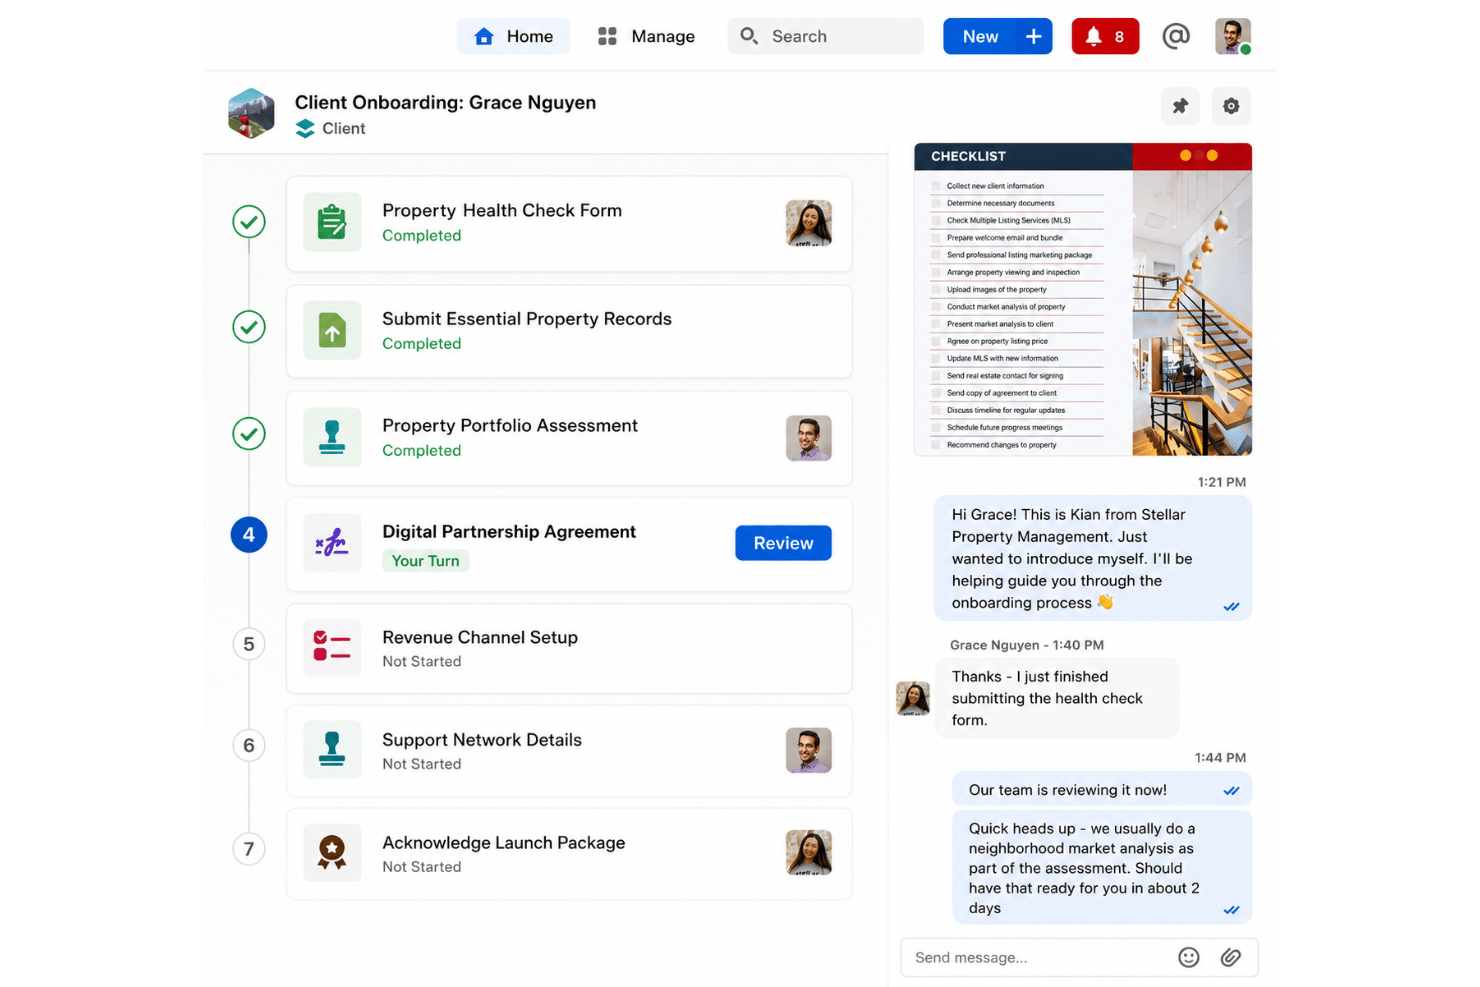The height and width of the screenshot is (987, 1480).
Task: Open the user profile avatar menu
Action: [x=1233, y=36]
